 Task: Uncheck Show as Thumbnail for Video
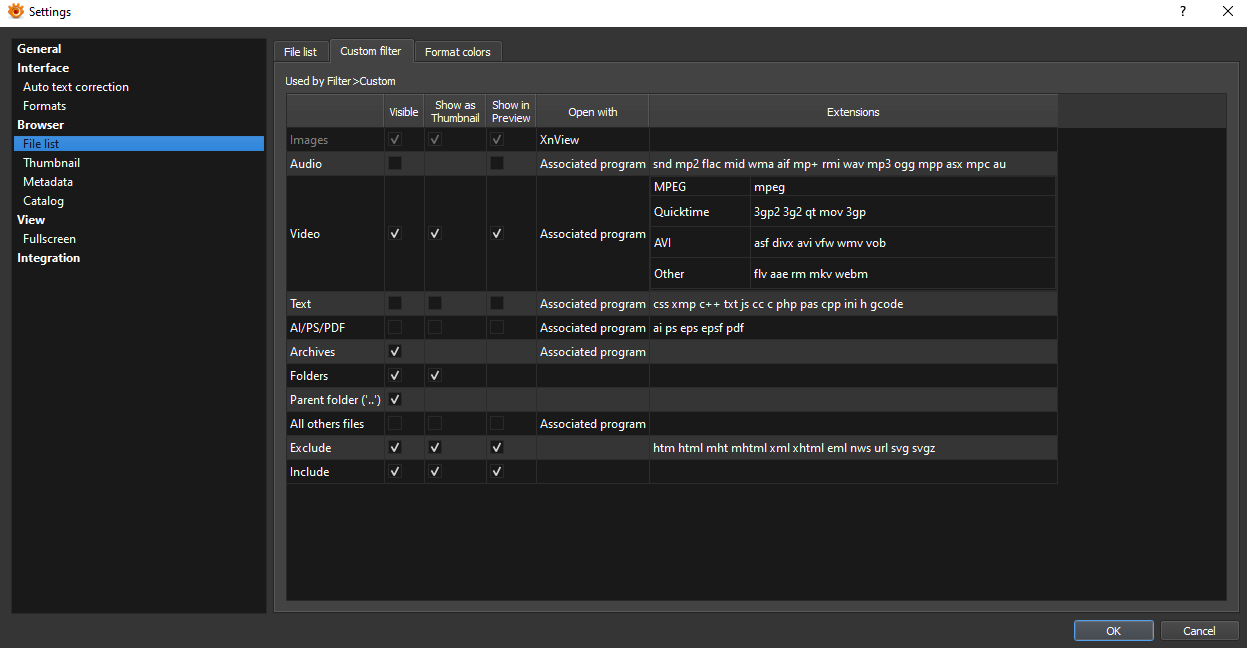click(x=435, y=233)
